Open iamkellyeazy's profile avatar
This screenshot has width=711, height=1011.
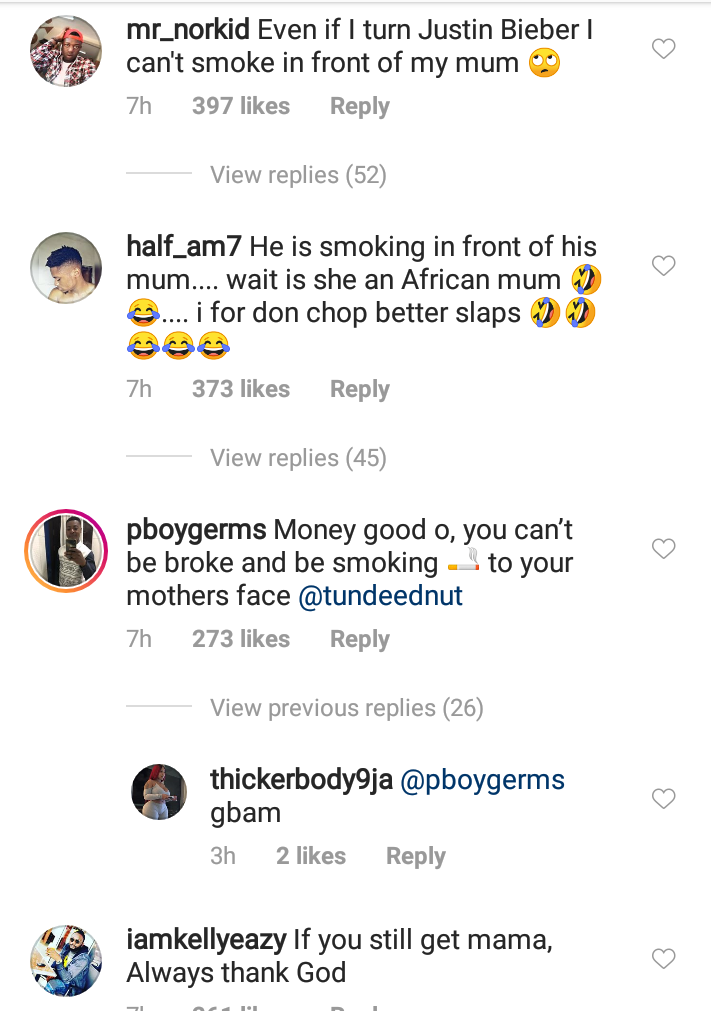tap(66, 960)
